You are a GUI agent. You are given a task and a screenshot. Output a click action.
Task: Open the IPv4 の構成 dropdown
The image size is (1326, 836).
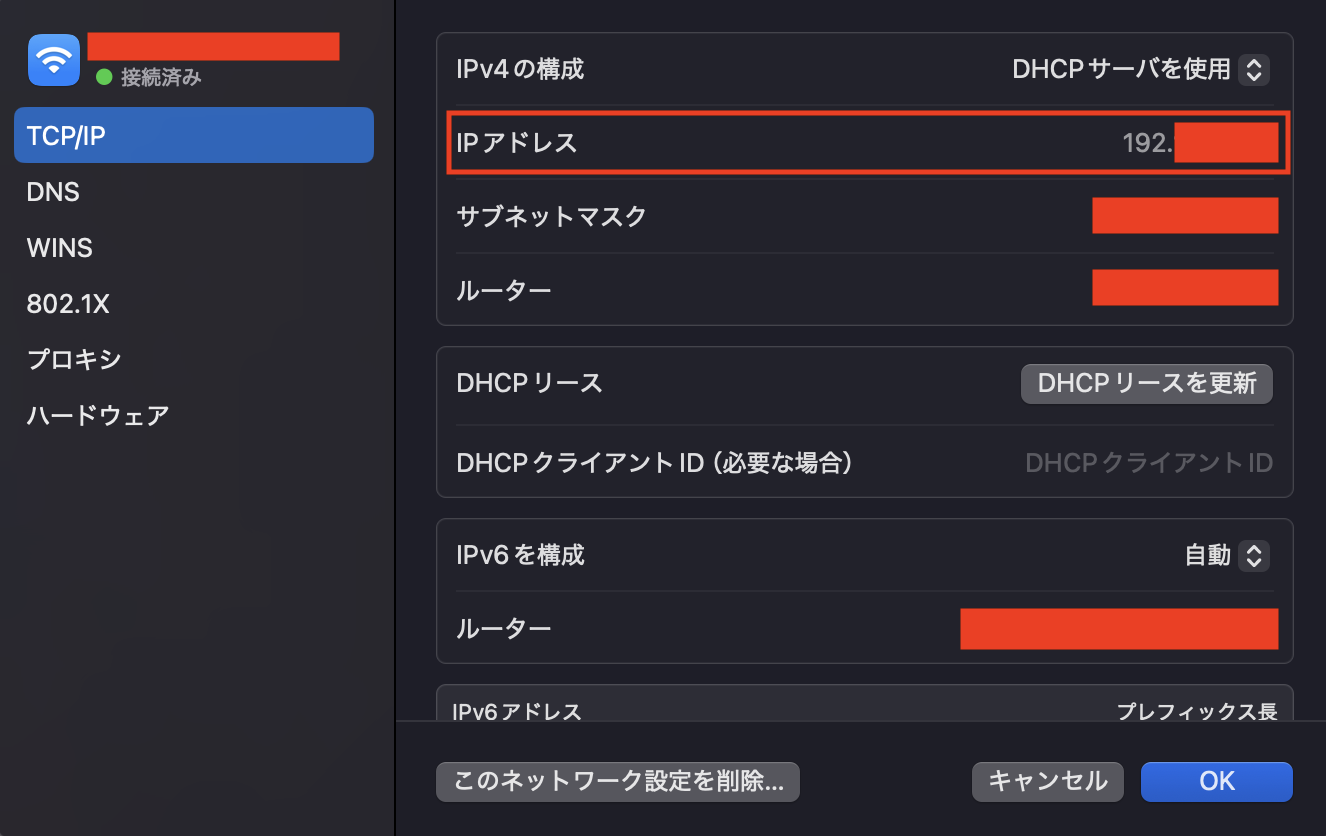(1142, 69)
